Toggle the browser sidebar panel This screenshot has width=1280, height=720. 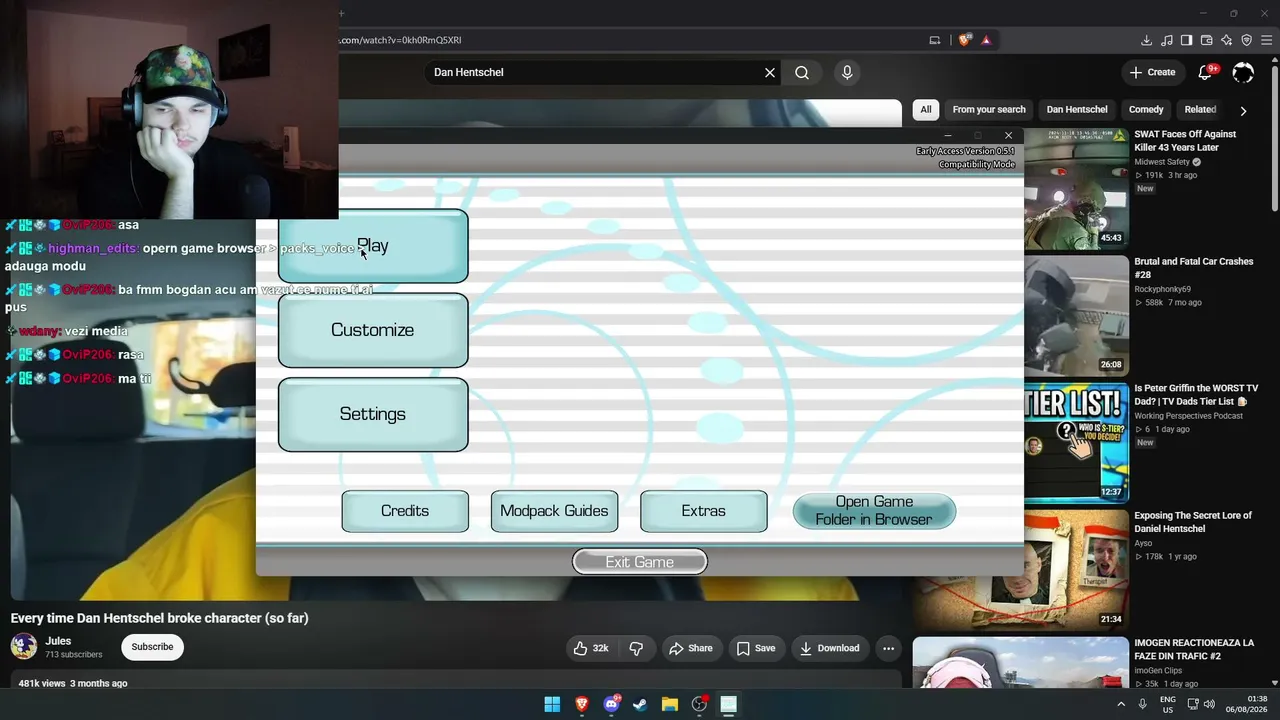1186,40
